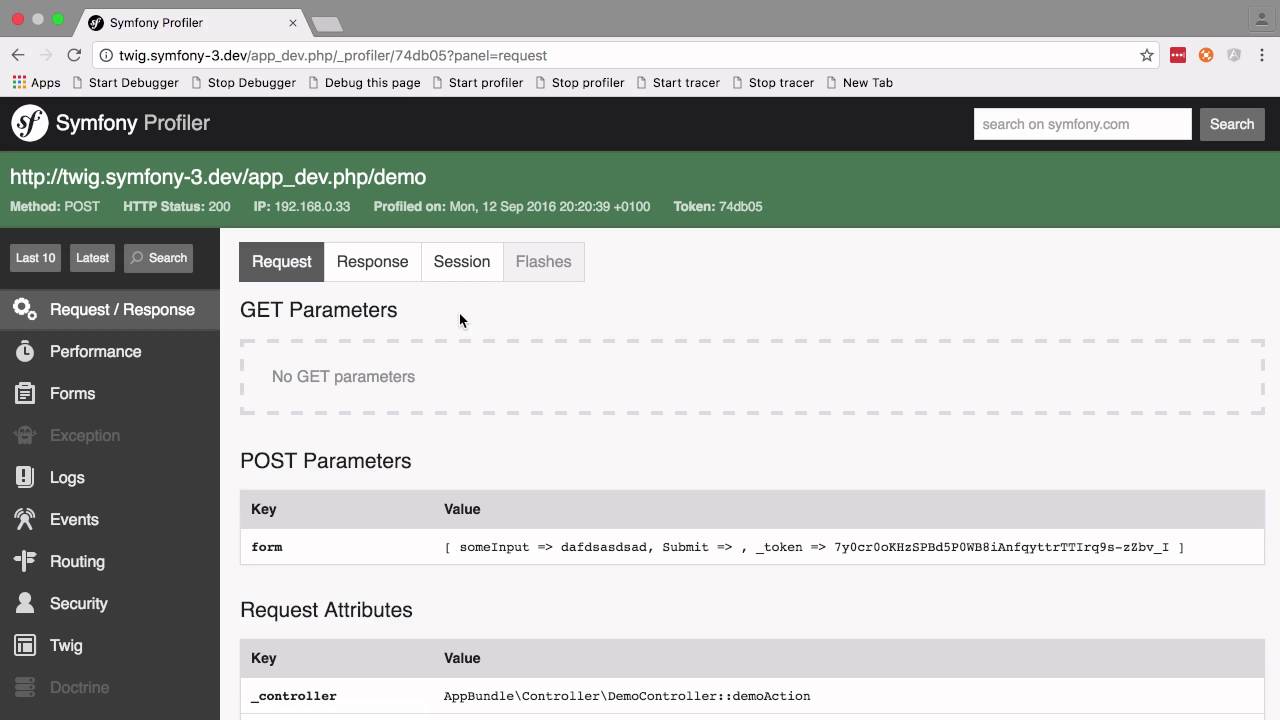Image resolution: width=1280 pixels, height=720 pixels.
Task: Click the Forms clipboard icon
Action: [25, 393]
